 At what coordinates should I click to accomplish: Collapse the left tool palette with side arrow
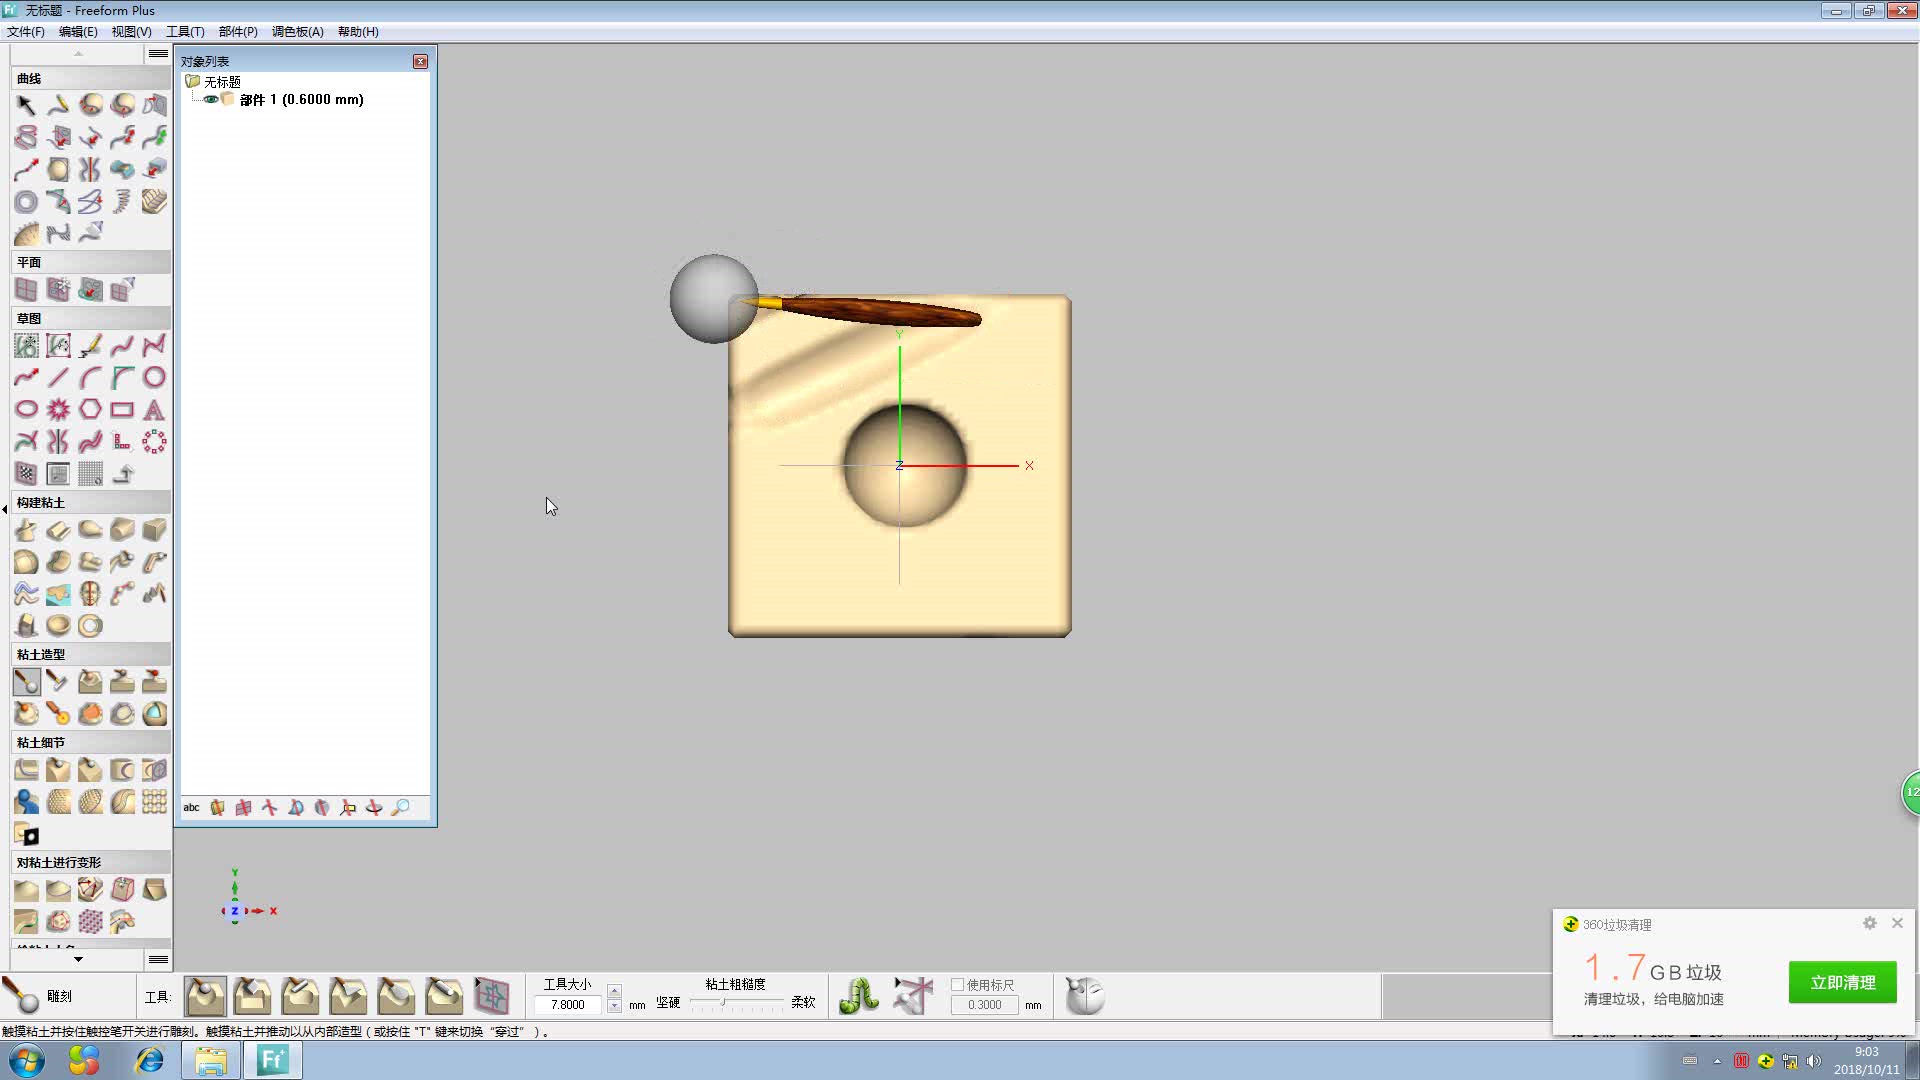click(x=5, y=509)
